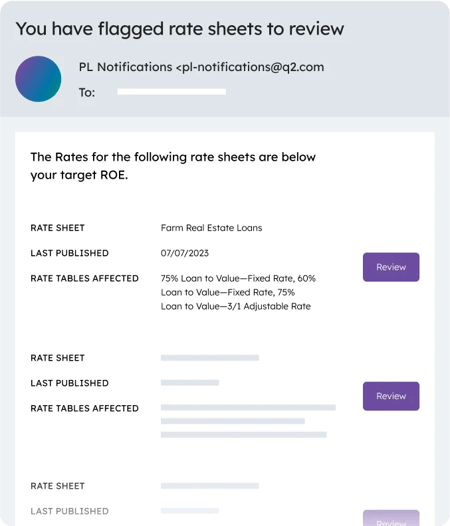Open the Farm Real Estate Loans rate sheet name
Image resolution: width=450 pixels, height=526 pixels.
pos(211,228)
